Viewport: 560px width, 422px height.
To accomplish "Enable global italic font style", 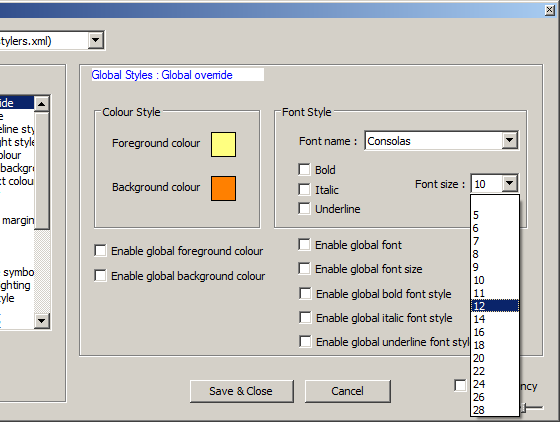I will coord(305,317).
